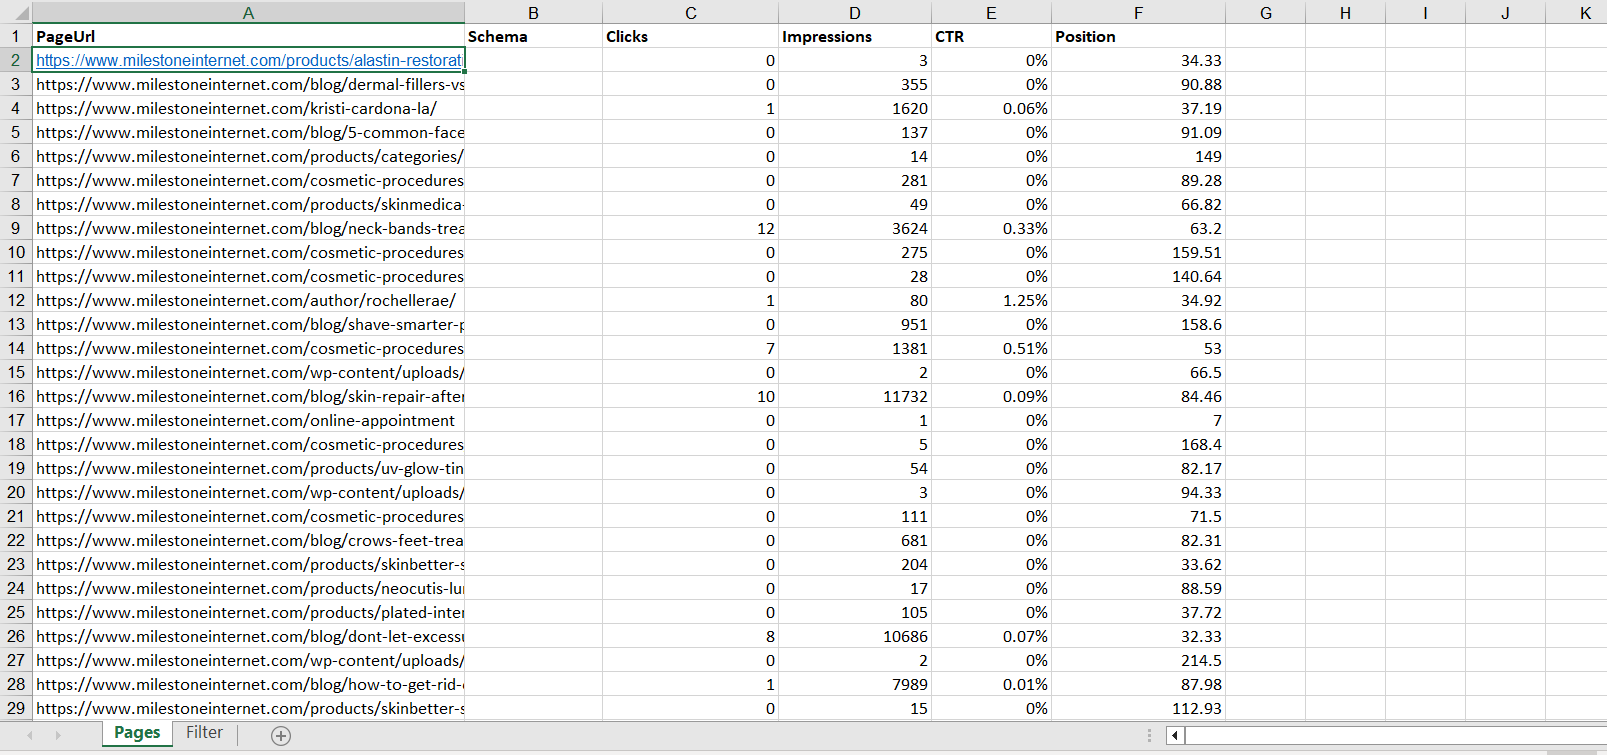Select CTR value 0.51%
This screenshot has width=1607, height=755.
point(991,348)
